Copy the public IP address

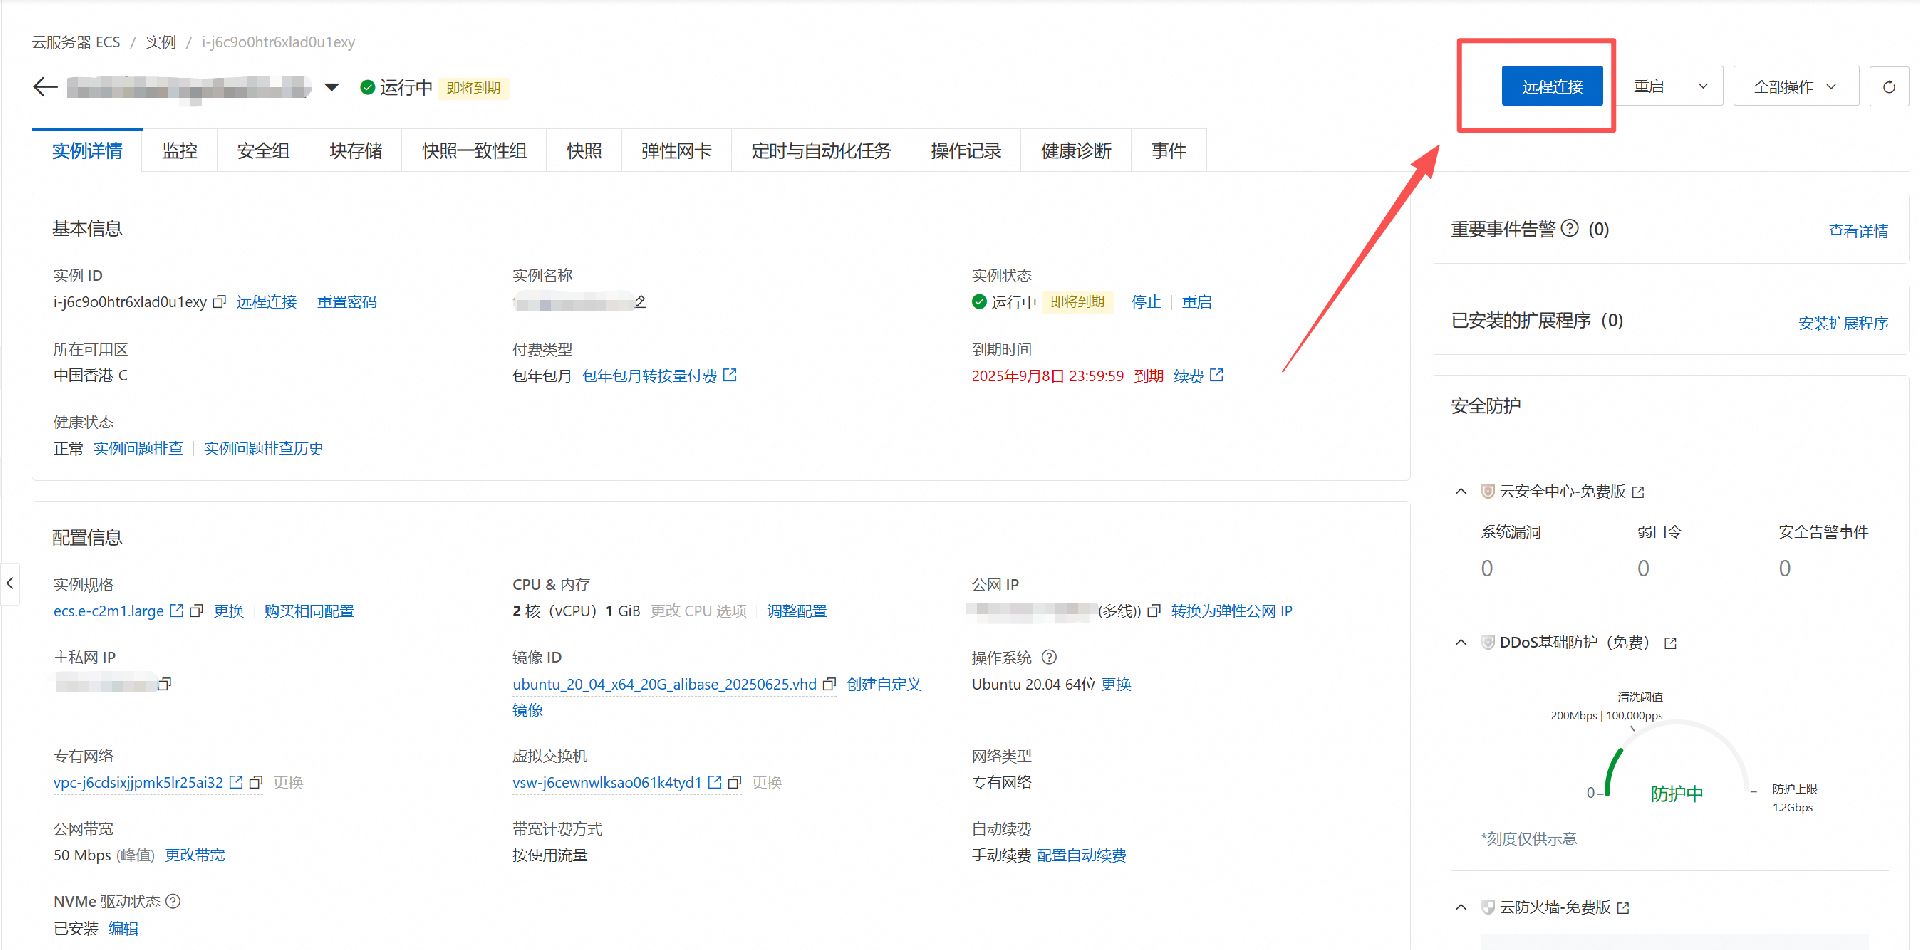tap(1154, 611)
